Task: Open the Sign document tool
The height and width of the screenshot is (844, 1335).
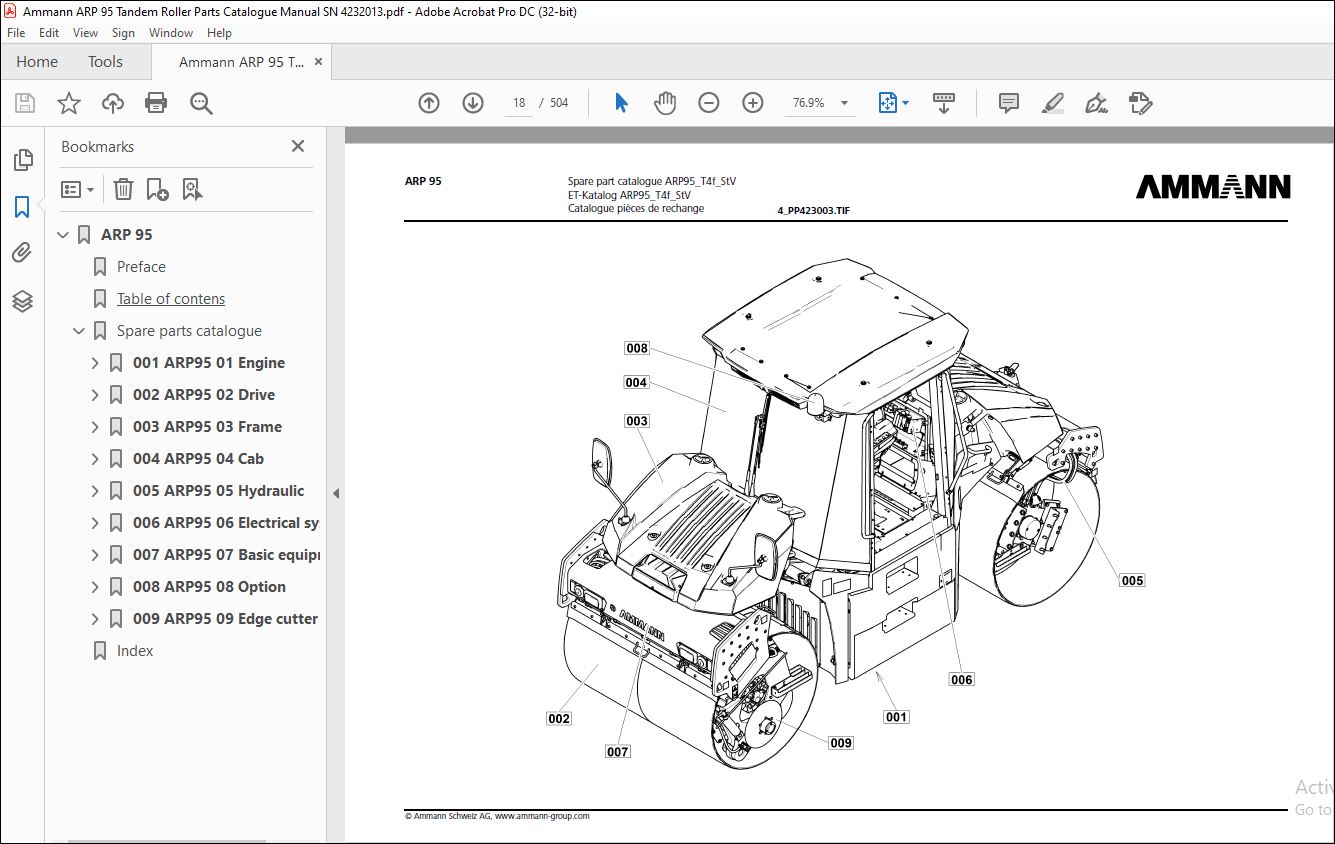Action: pyautogui.click(x=1097, y=103)
